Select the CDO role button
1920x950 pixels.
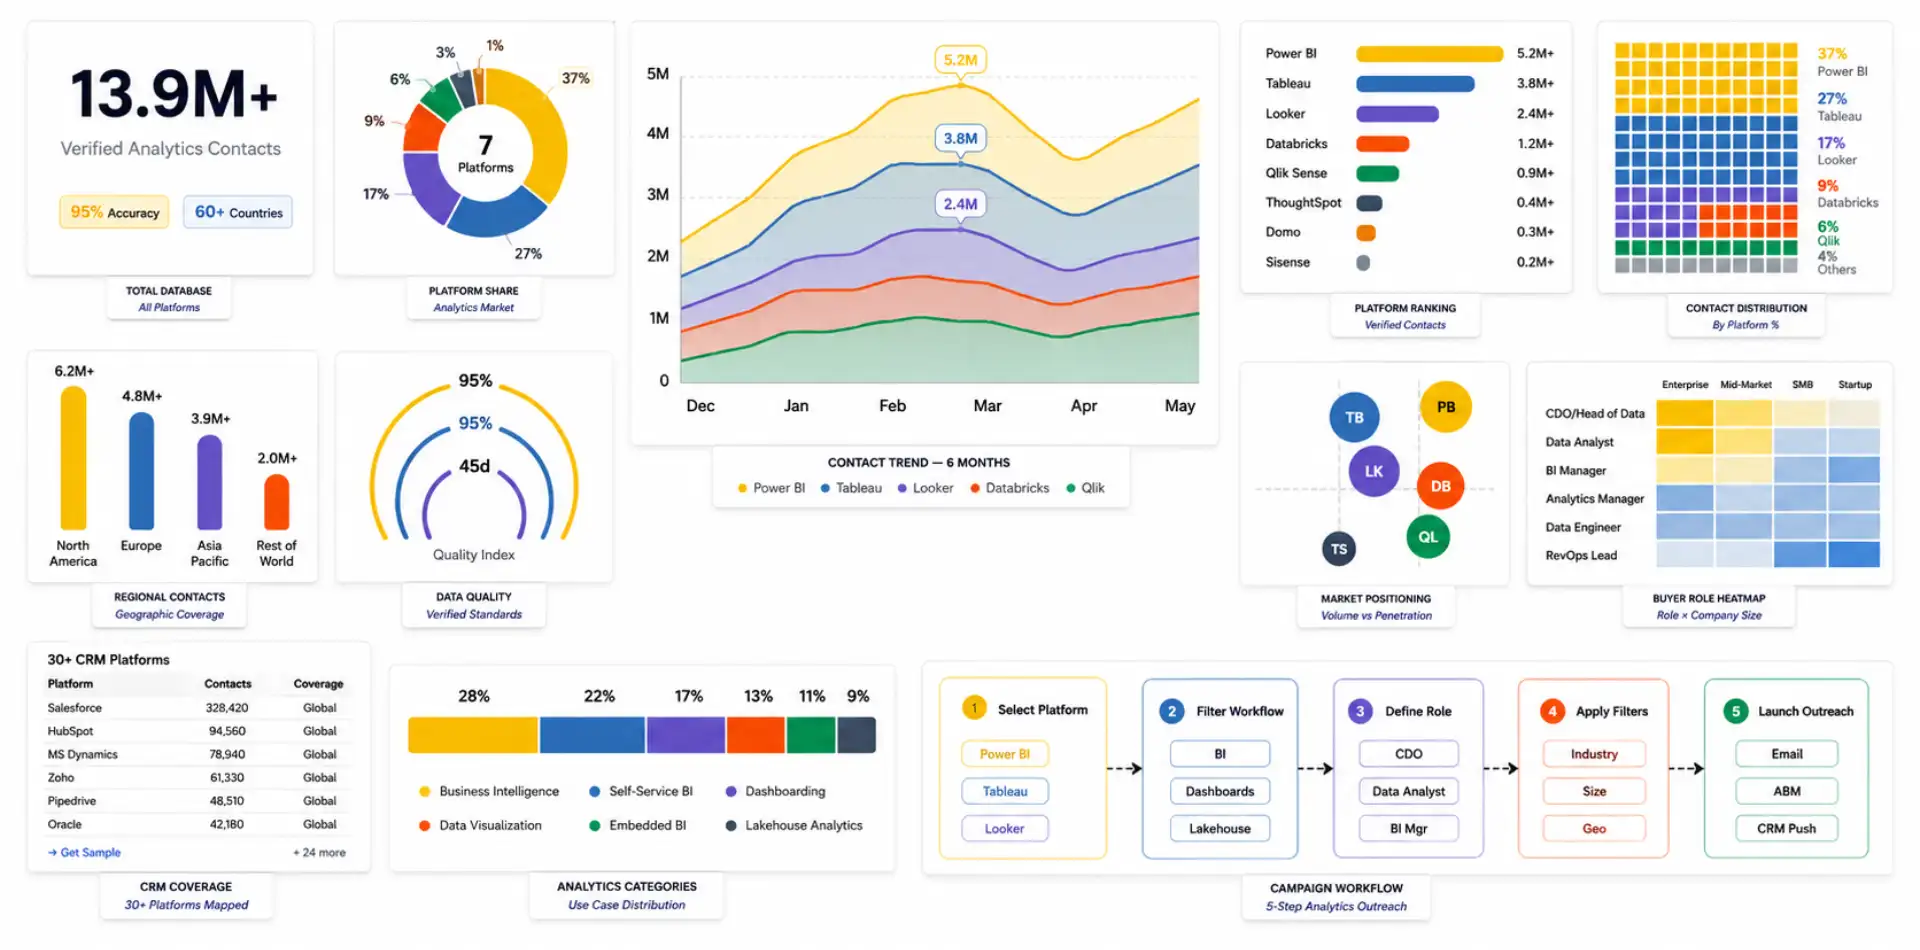(x=1409, y=754)
